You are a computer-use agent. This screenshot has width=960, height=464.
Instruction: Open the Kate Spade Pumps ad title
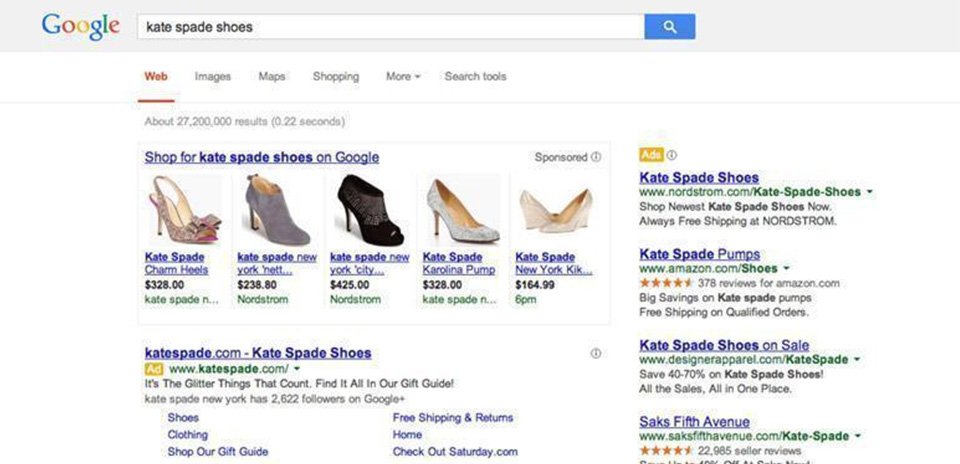pyautogui.click(x=700, y=254)
